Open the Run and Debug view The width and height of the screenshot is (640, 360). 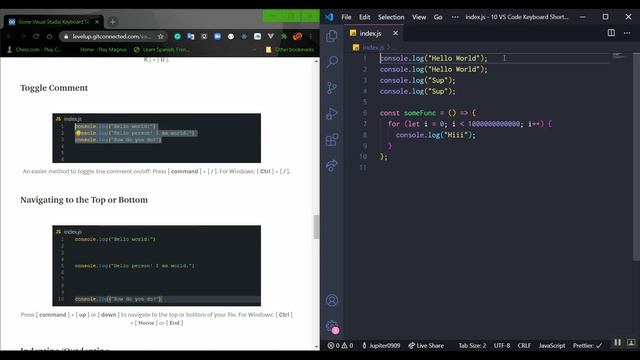pos(332,113)
